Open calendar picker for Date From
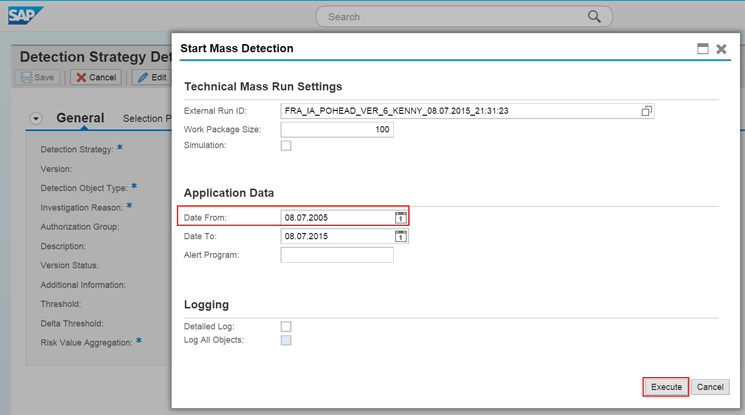 [x=401, y=218]
